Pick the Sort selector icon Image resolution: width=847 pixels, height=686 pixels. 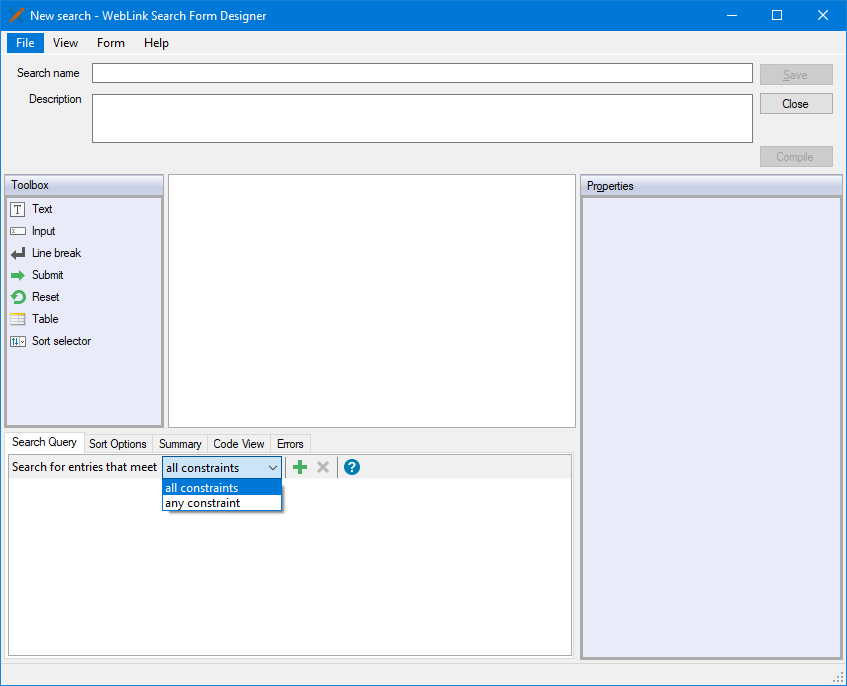coord(18,341)
